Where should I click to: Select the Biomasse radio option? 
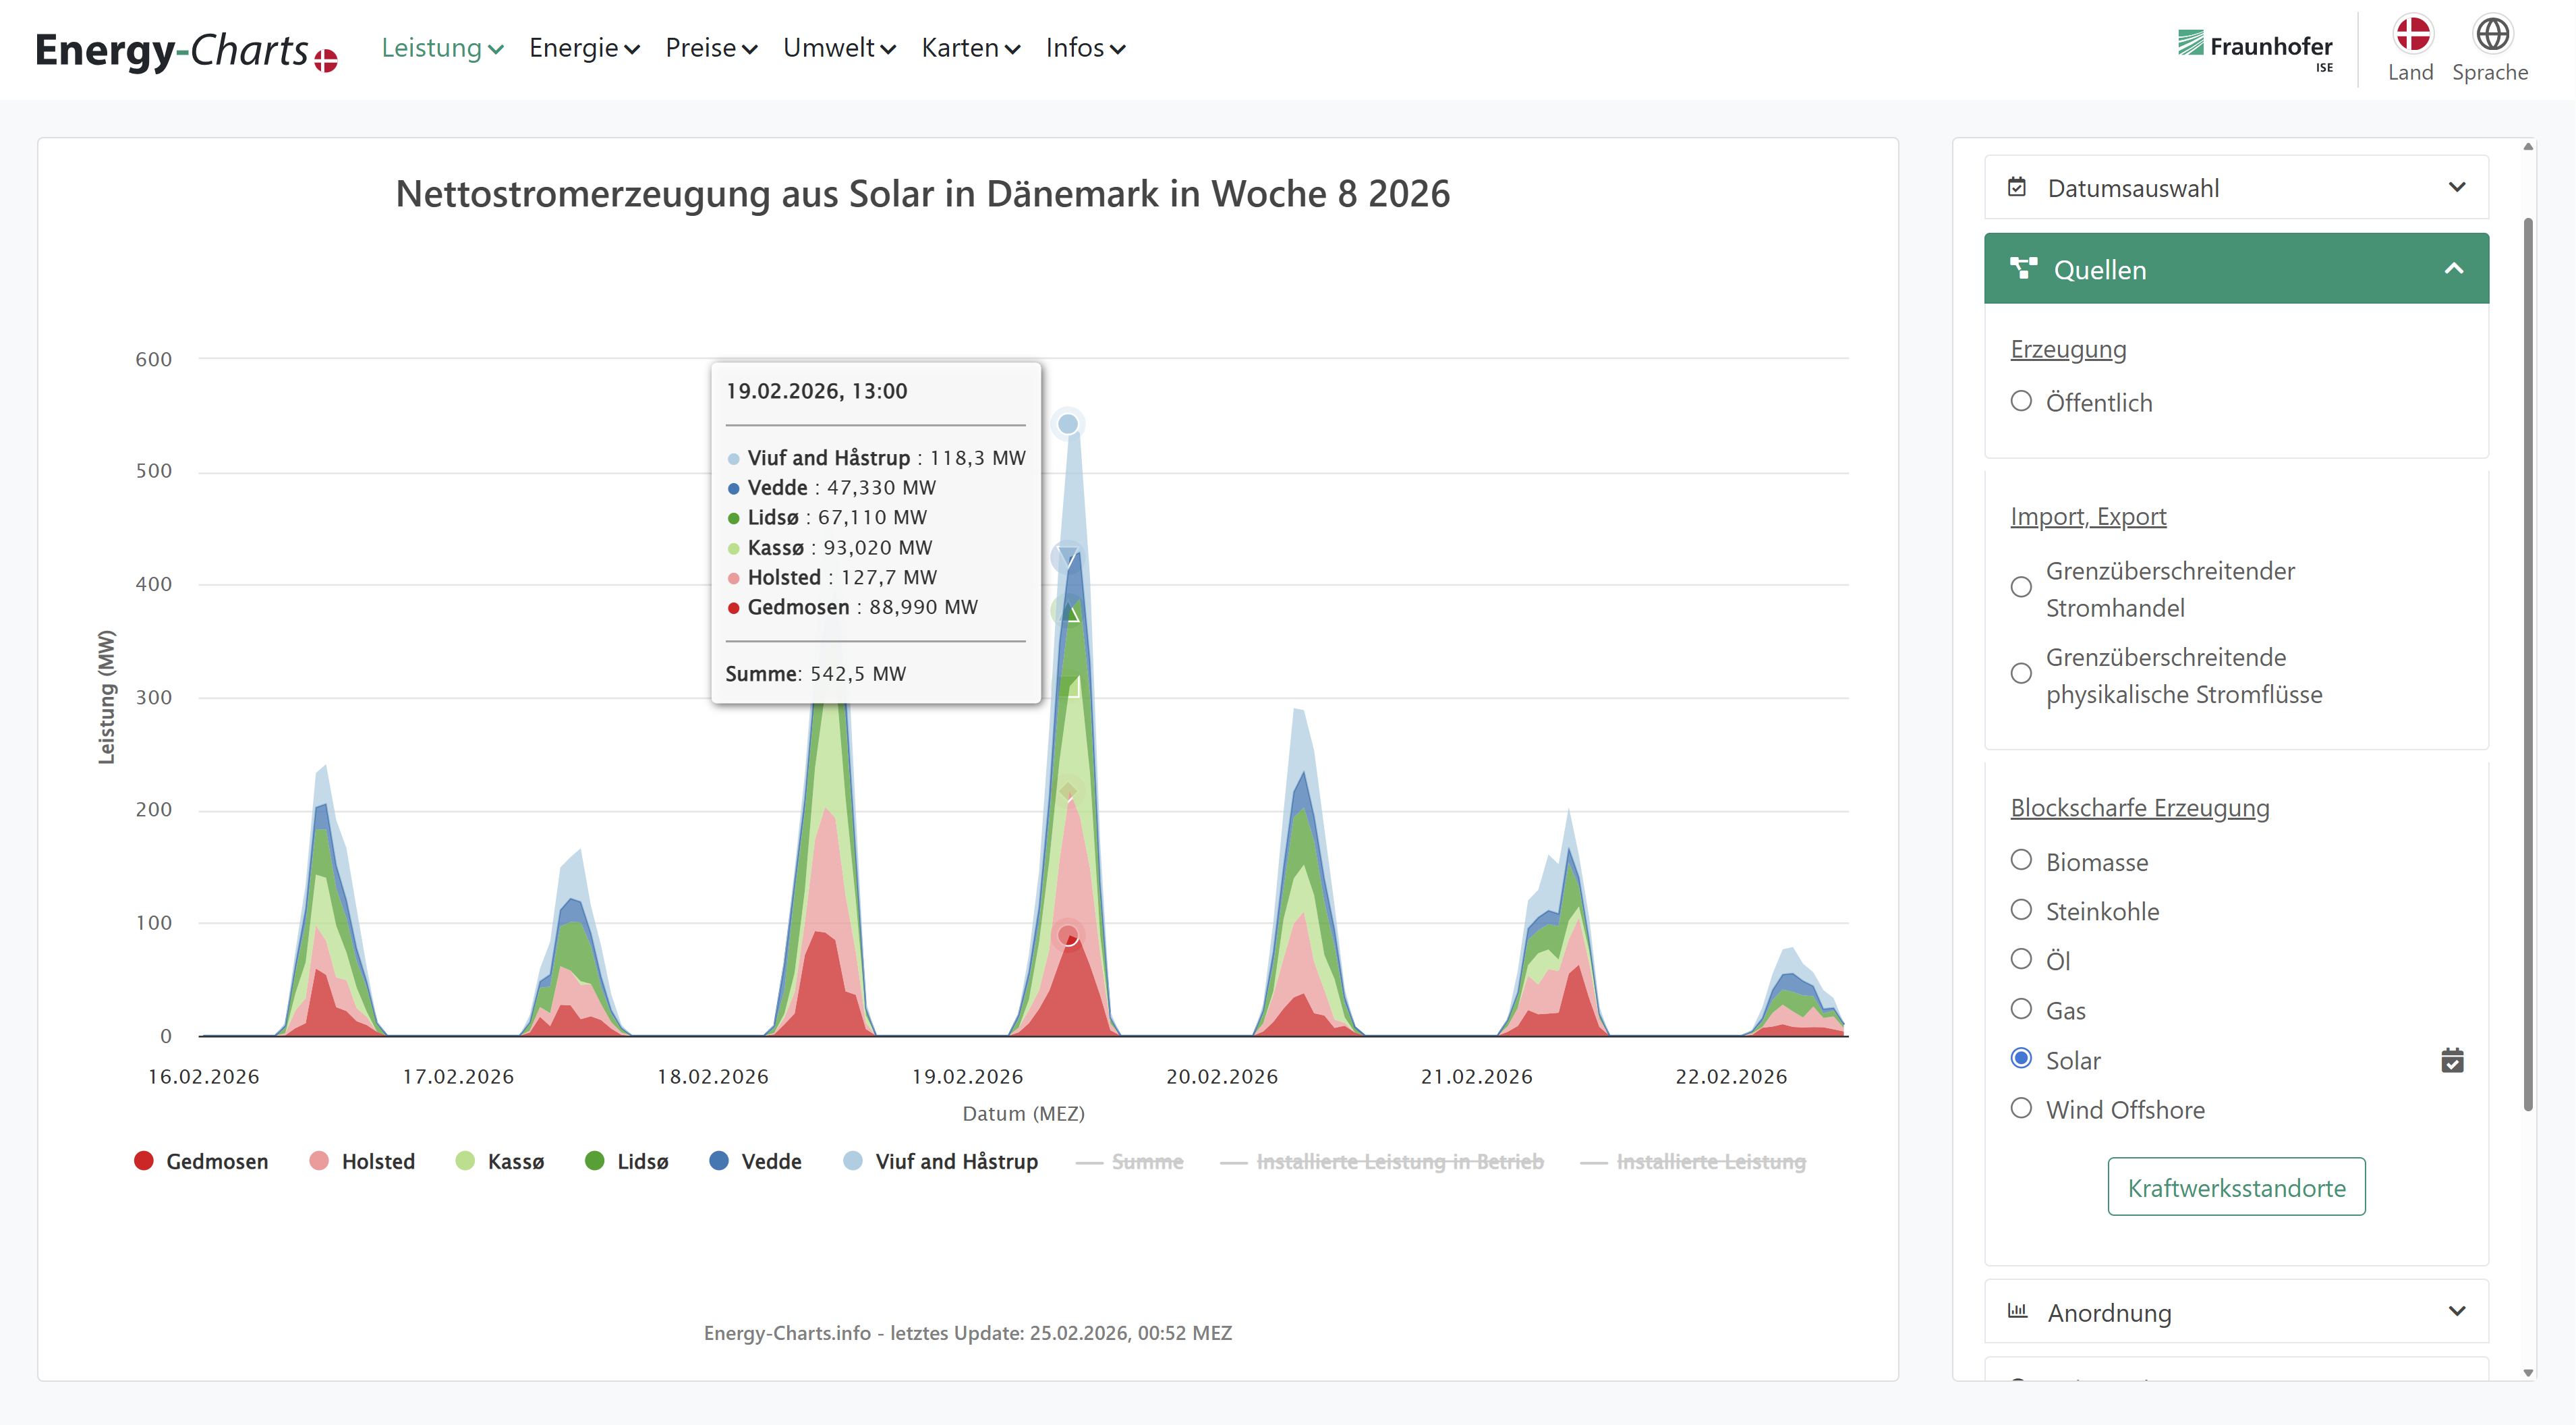[x=2020, y=860]
